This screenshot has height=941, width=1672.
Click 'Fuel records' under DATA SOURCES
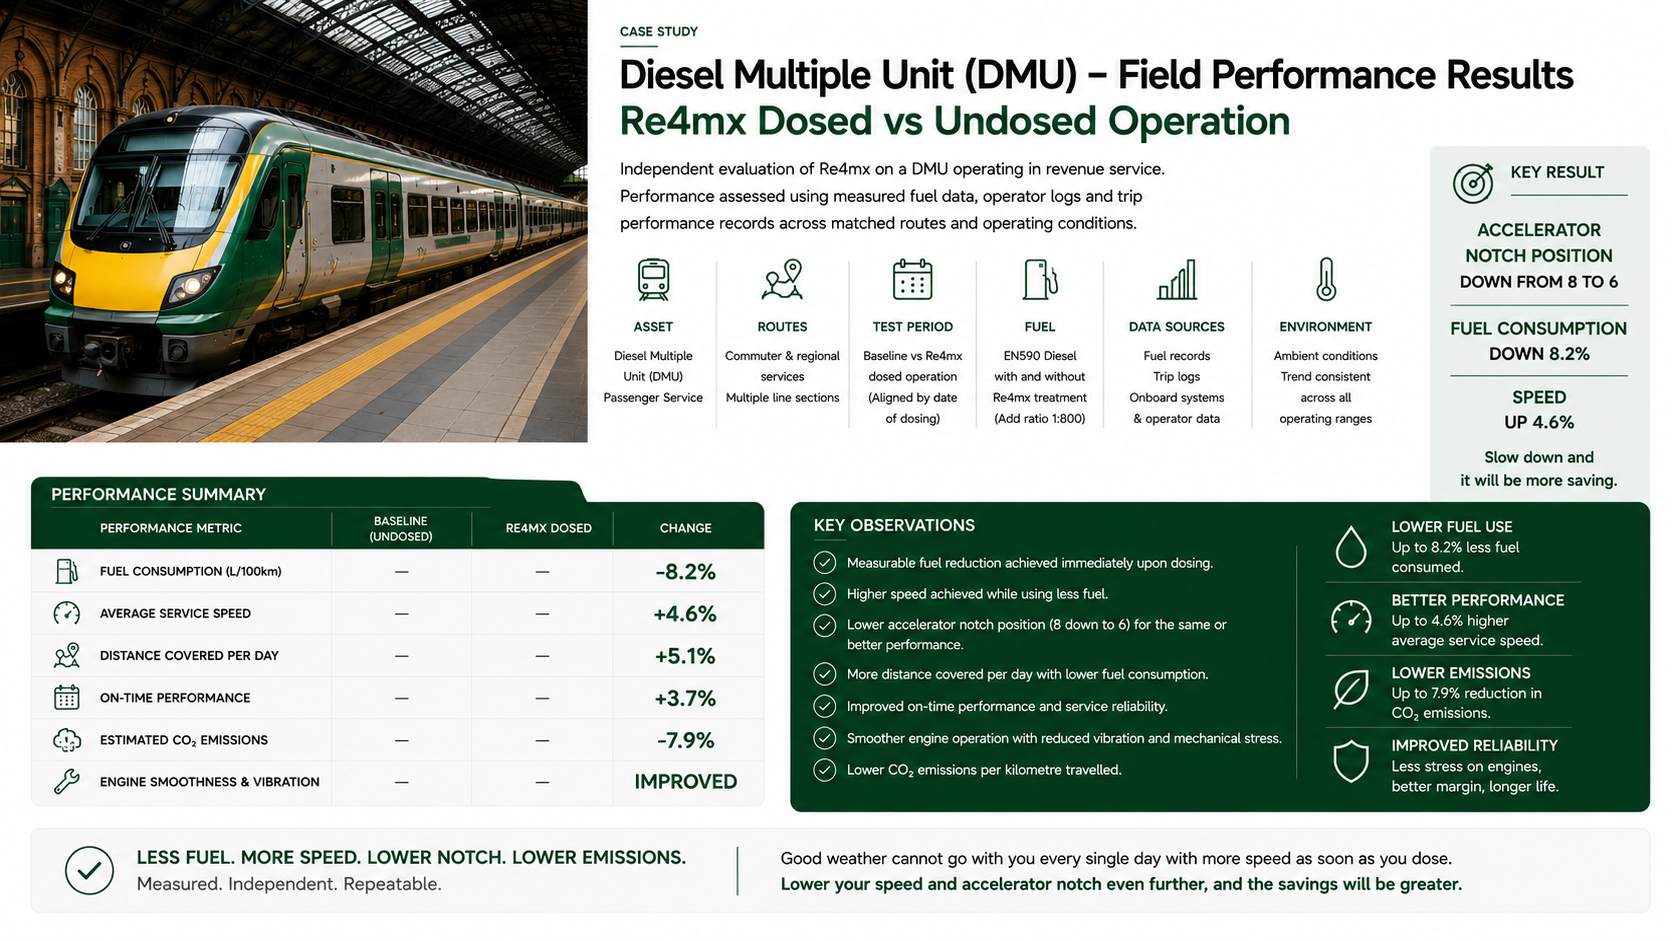1177,356
